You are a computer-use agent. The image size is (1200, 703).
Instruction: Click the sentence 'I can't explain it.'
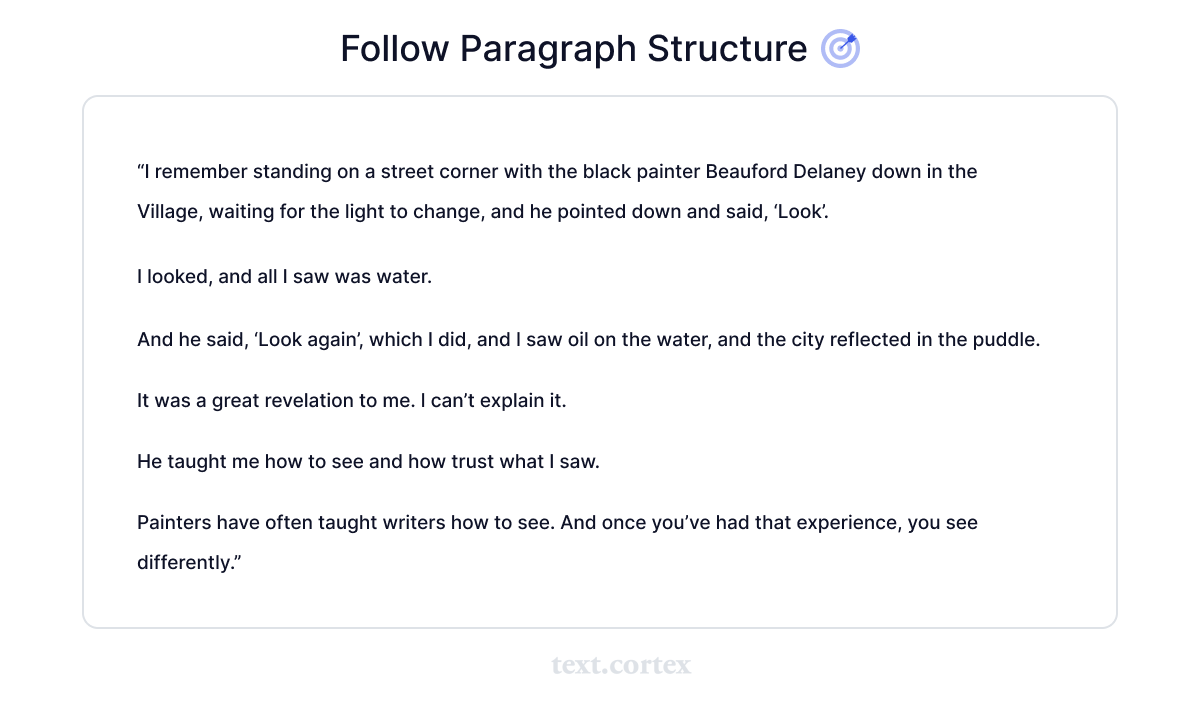coord(494,402)
